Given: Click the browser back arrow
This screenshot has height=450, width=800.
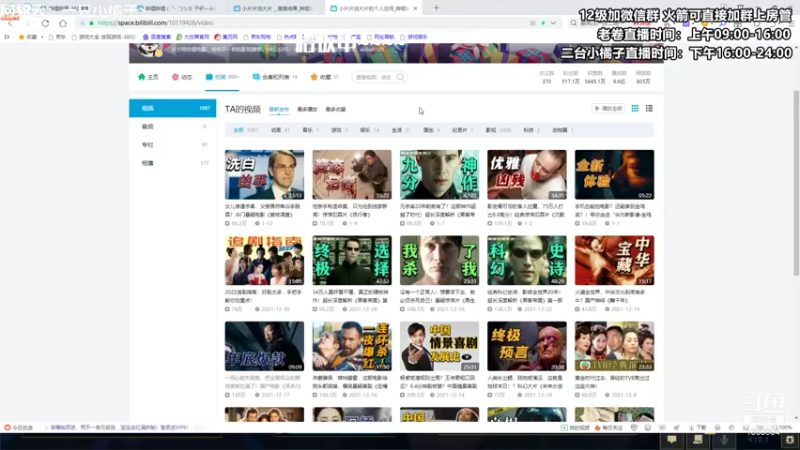Looking at the screenshot, I should pos(10,23).
